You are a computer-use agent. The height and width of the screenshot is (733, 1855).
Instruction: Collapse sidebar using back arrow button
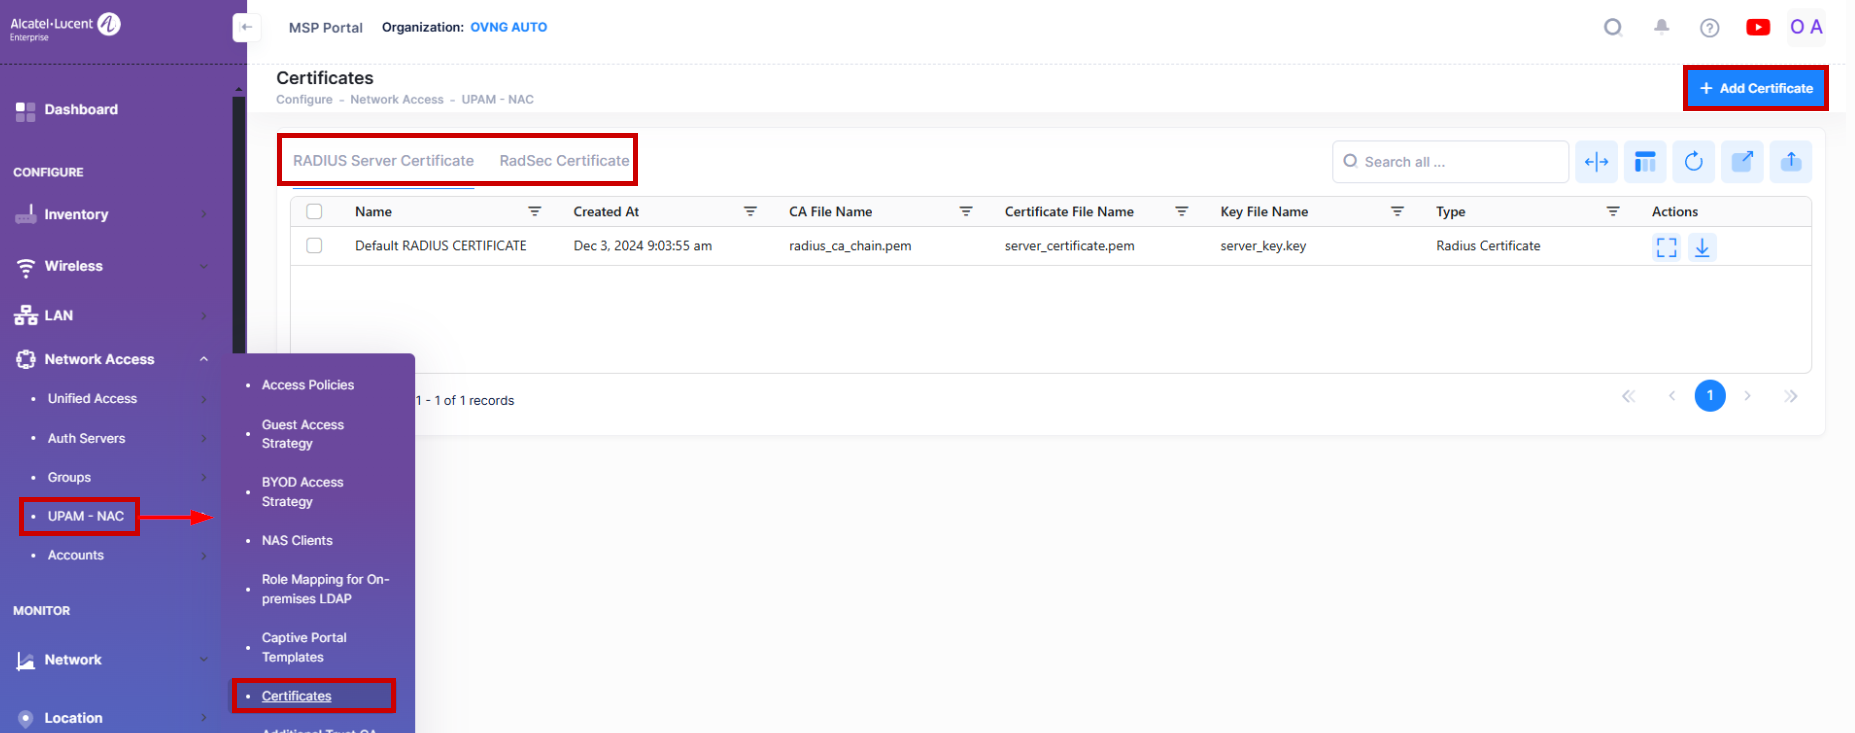246,27
